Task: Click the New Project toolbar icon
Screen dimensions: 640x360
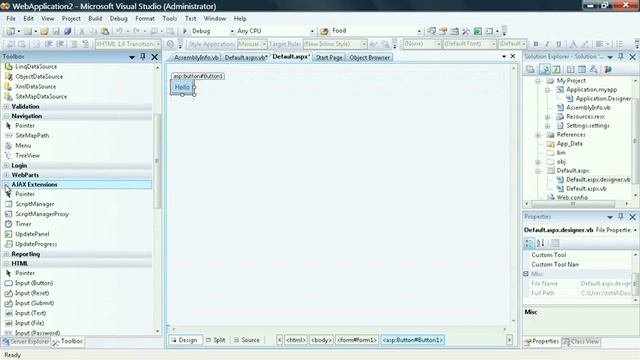Action: click(10, 31)
